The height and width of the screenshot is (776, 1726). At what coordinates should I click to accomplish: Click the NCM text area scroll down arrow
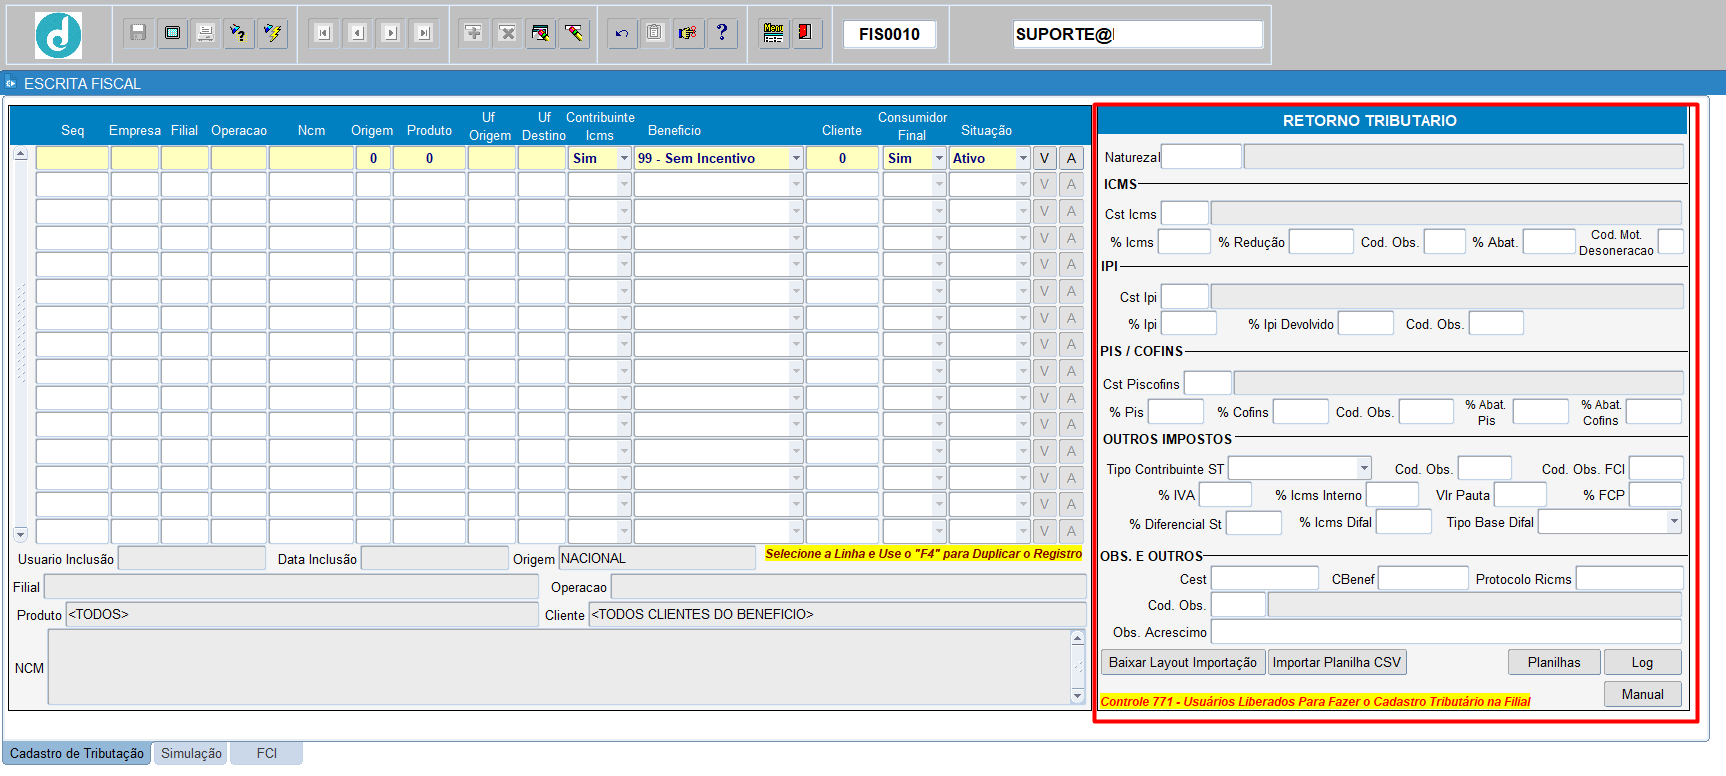point(1077,696)
